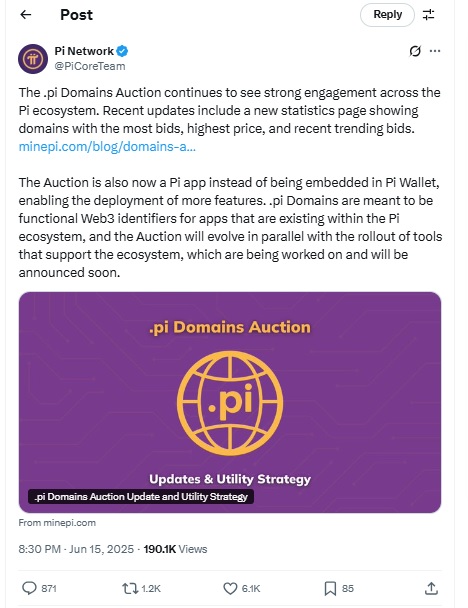
Task: Repost this post via the retweet icon
Action: [x=130, y=589]
